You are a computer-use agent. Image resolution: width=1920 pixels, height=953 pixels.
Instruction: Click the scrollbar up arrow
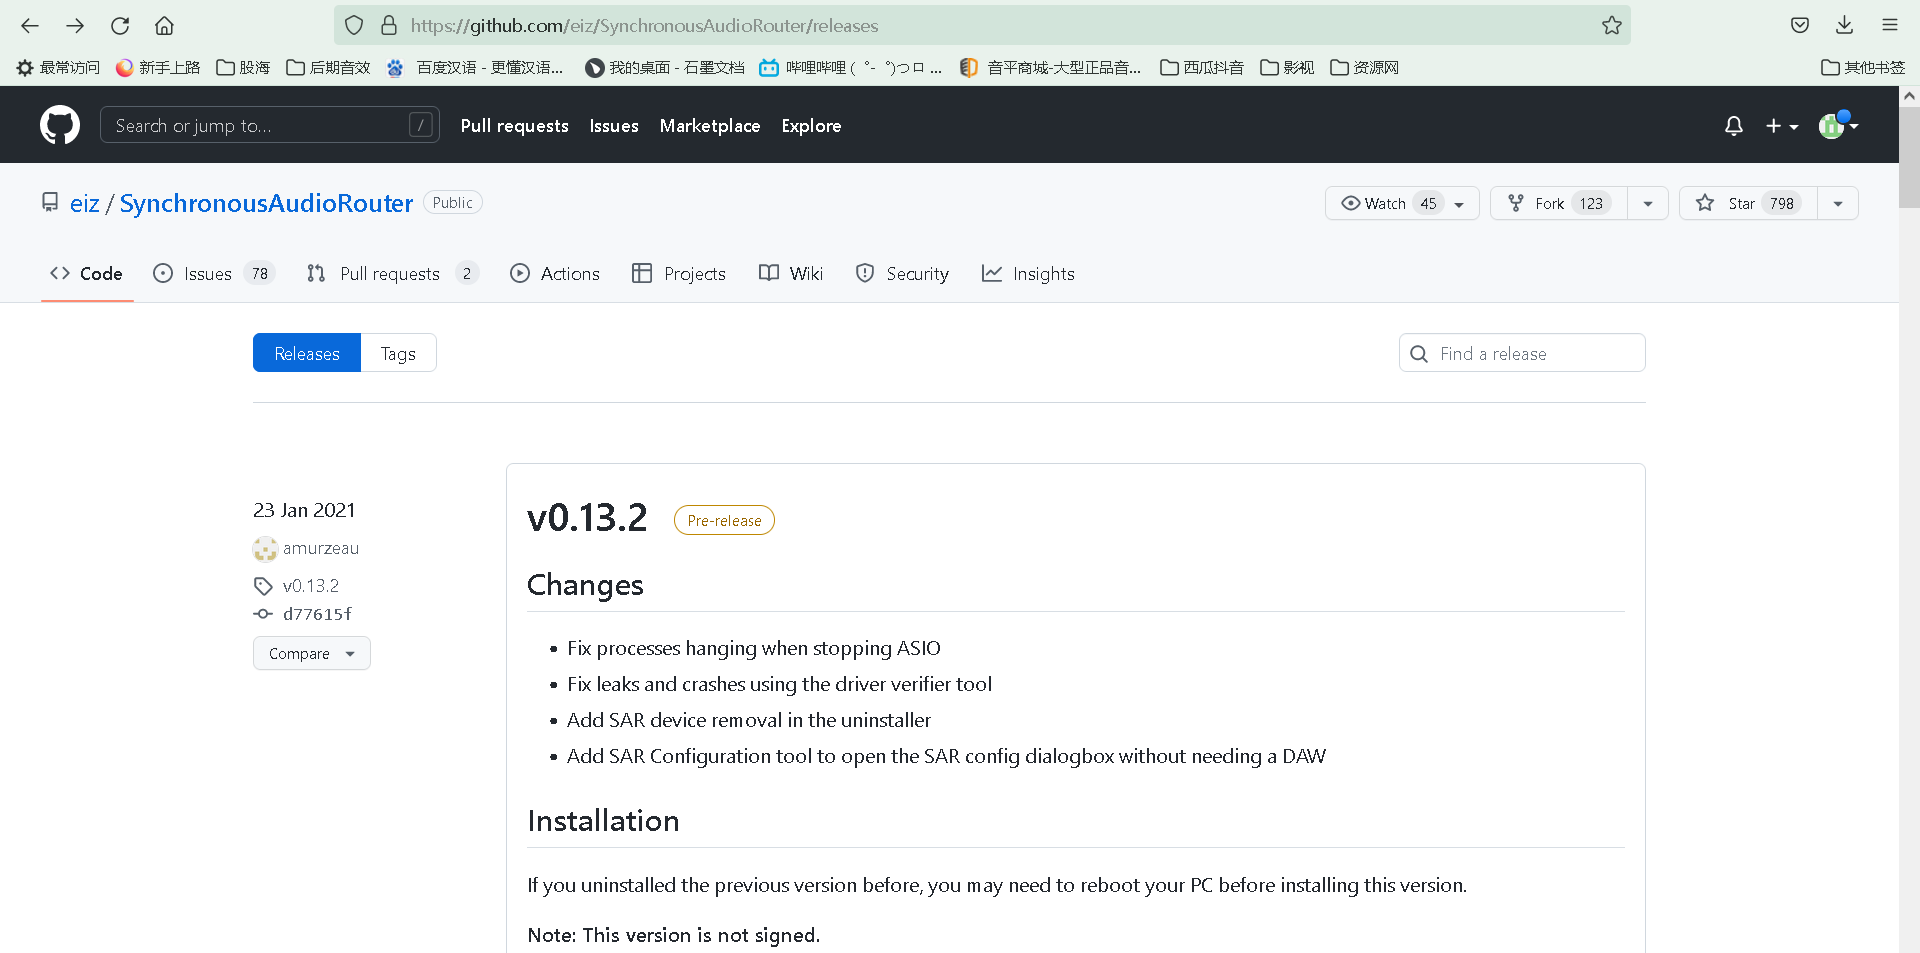click(1909, 96)
